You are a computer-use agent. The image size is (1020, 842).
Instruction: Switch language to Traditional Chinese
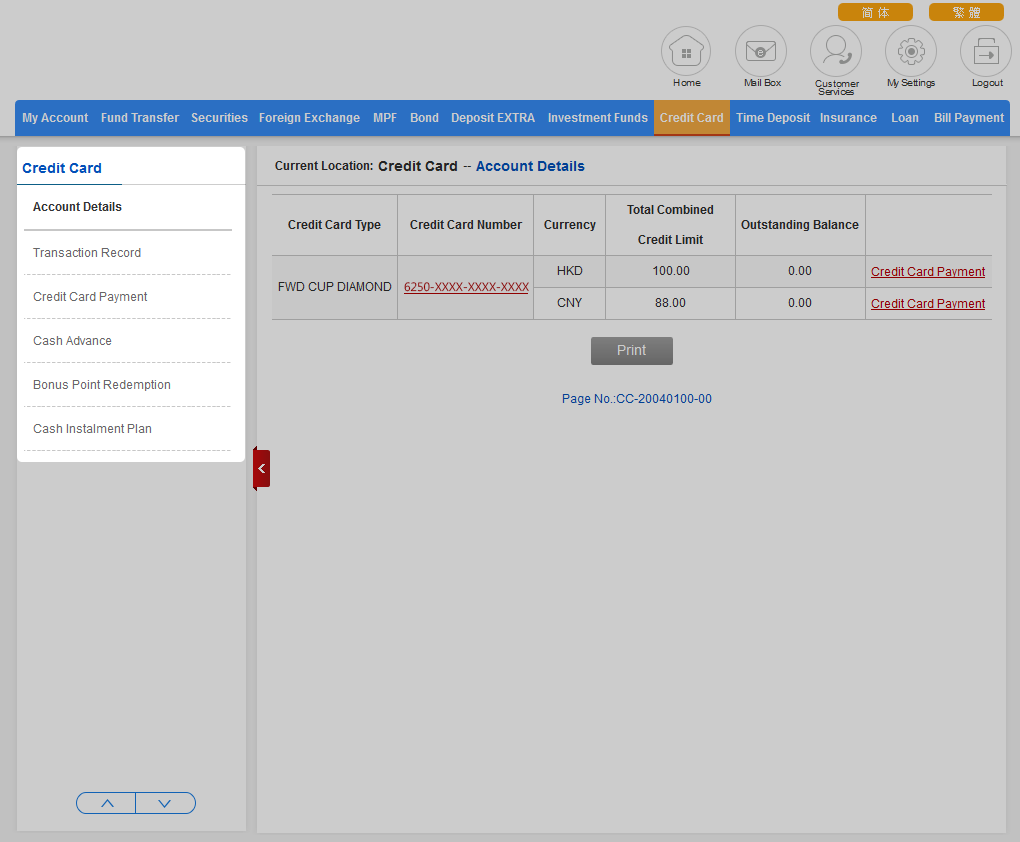(966, 12)
